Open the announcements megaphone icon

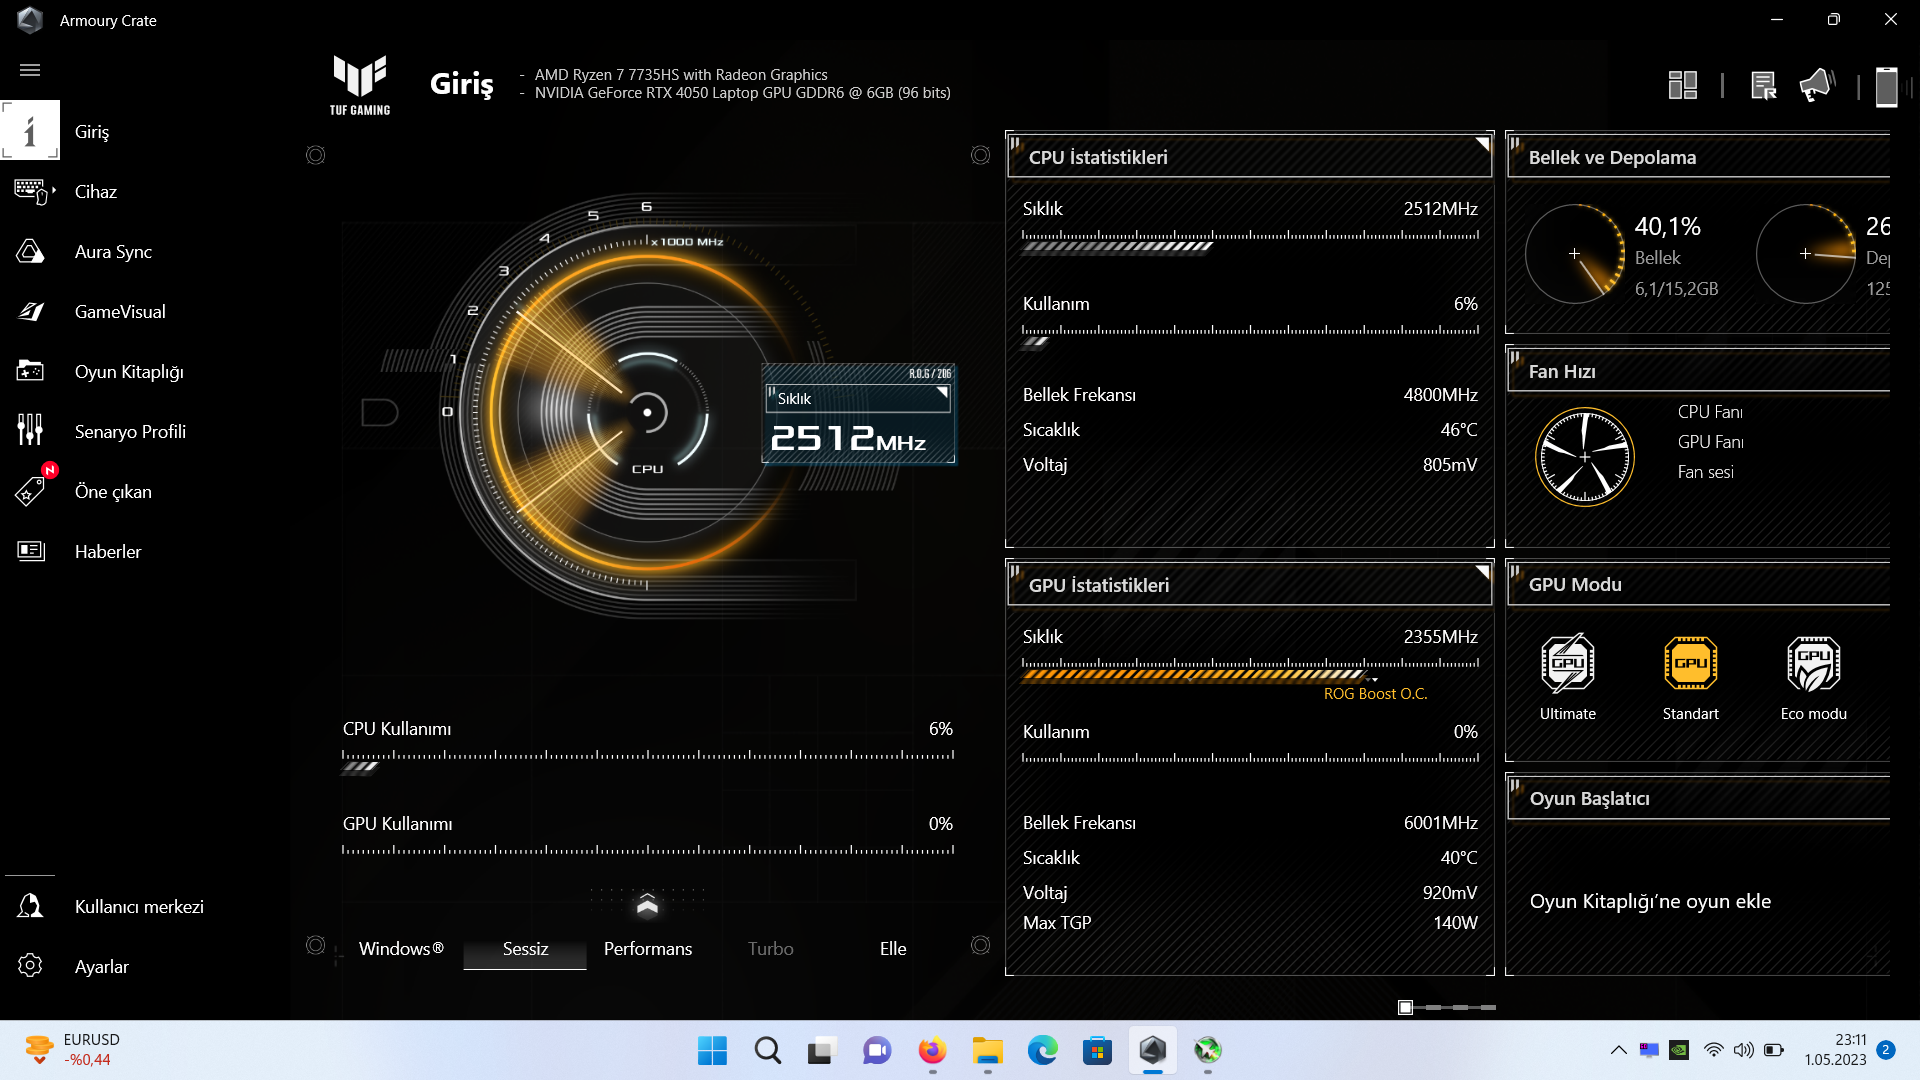point(1816,86)
